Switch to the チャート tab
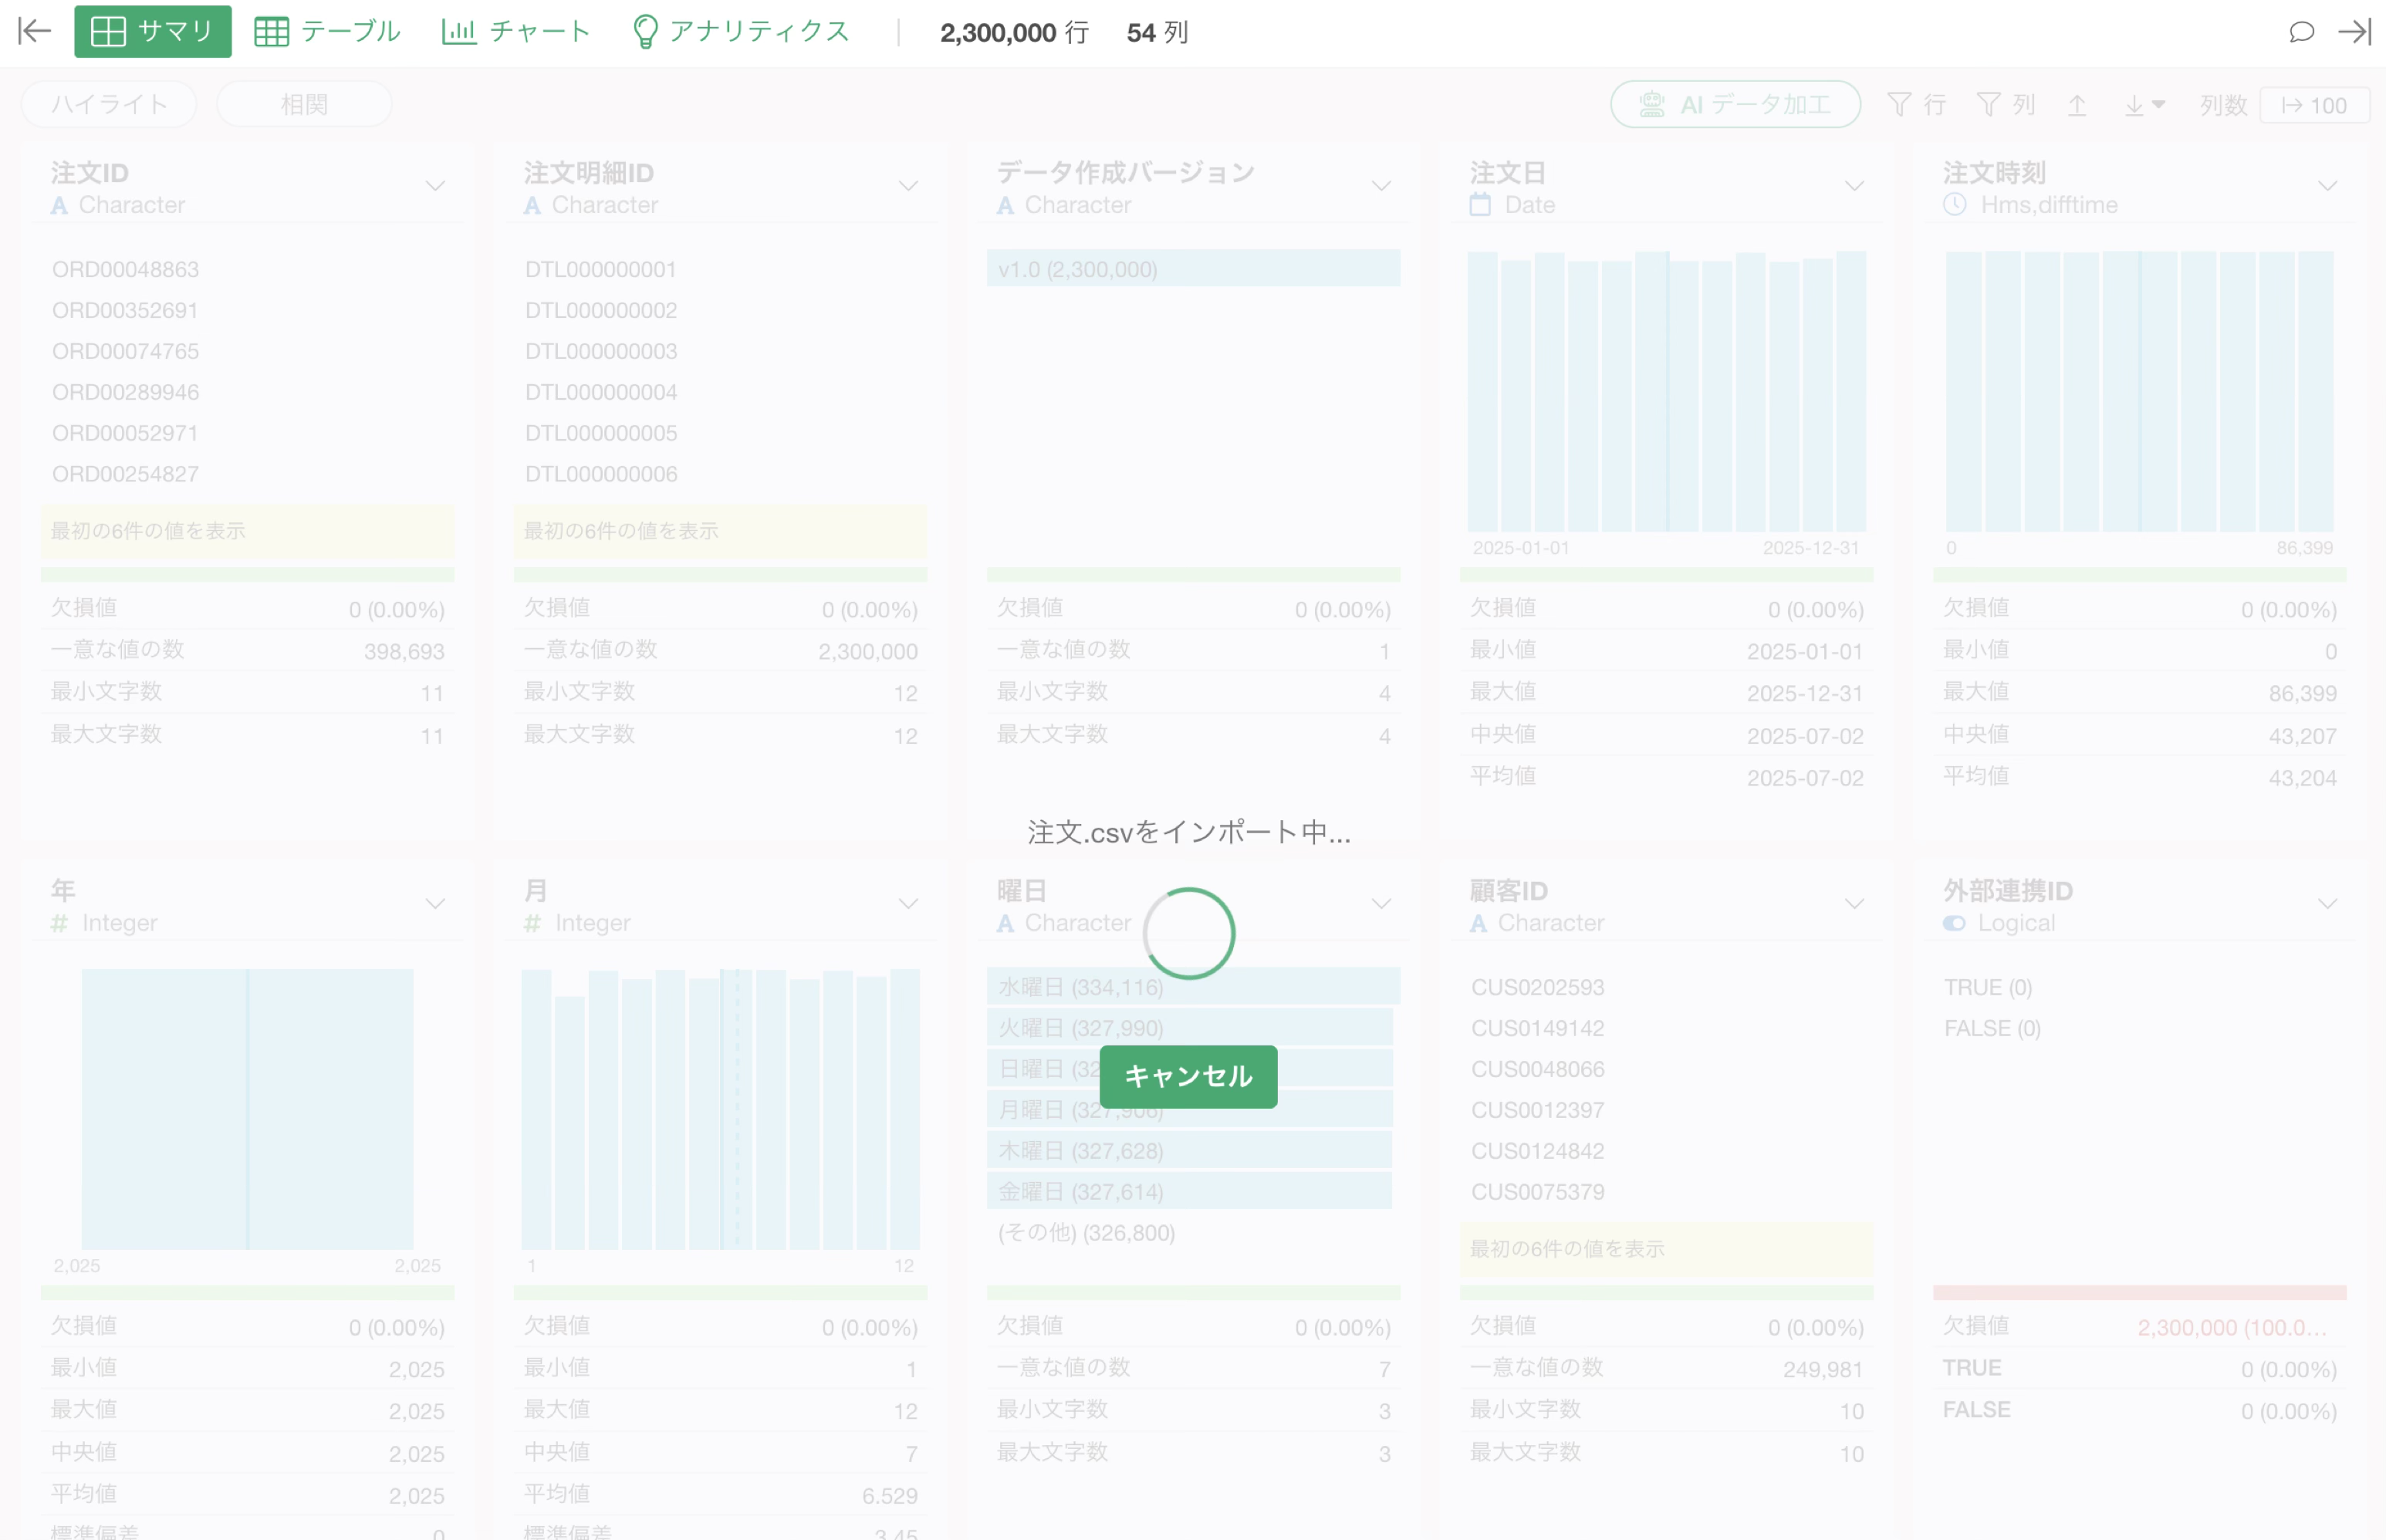The image size is (2386, 1540). [x=516, y=31]
